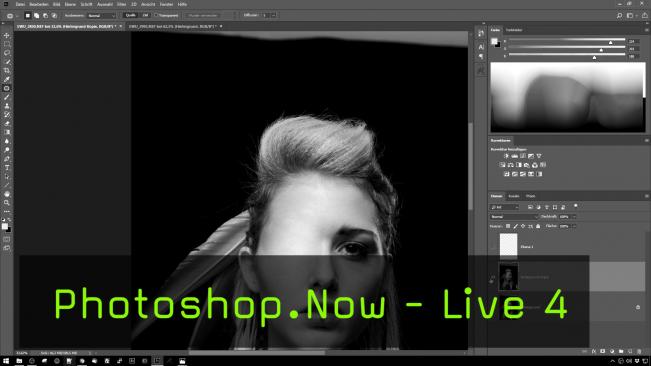Switch to the Kanäle tab
This screenshot has width=651, height=366.
click(514, 196)
